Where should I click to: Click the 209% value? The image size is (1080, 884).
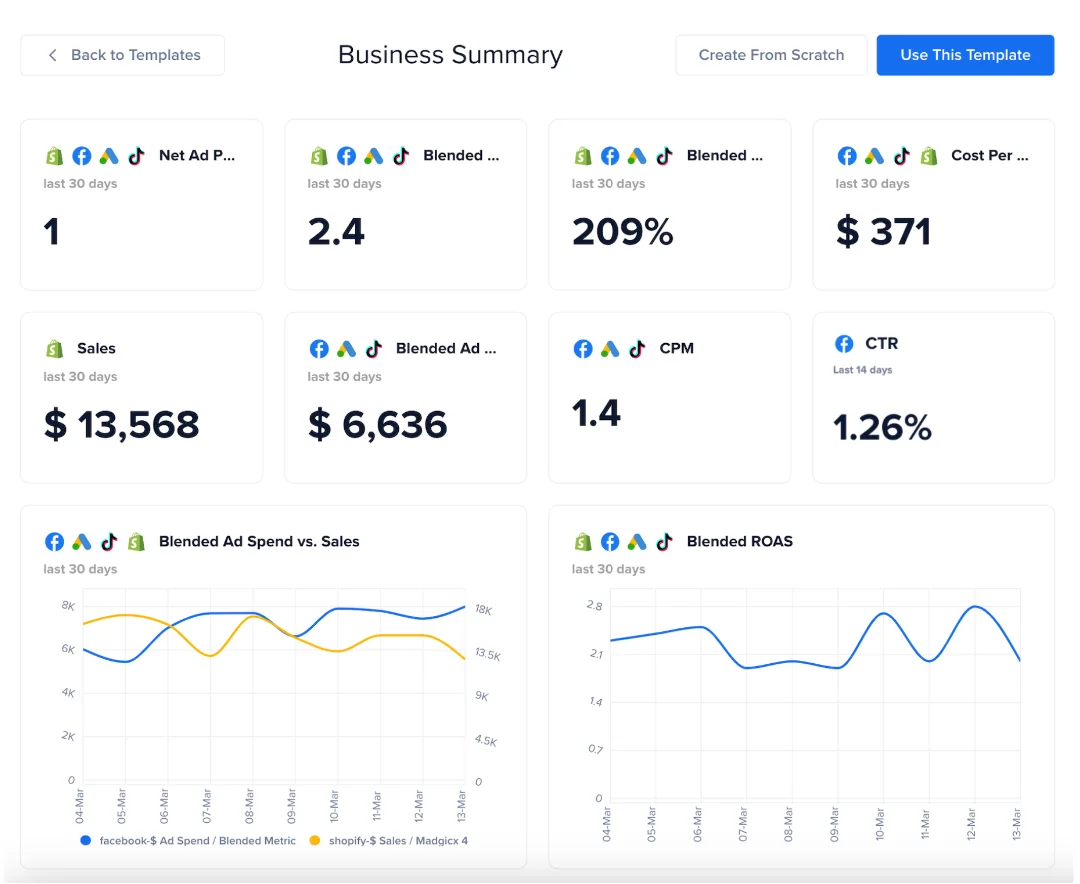pyautogui.click(x=623, y=232)
